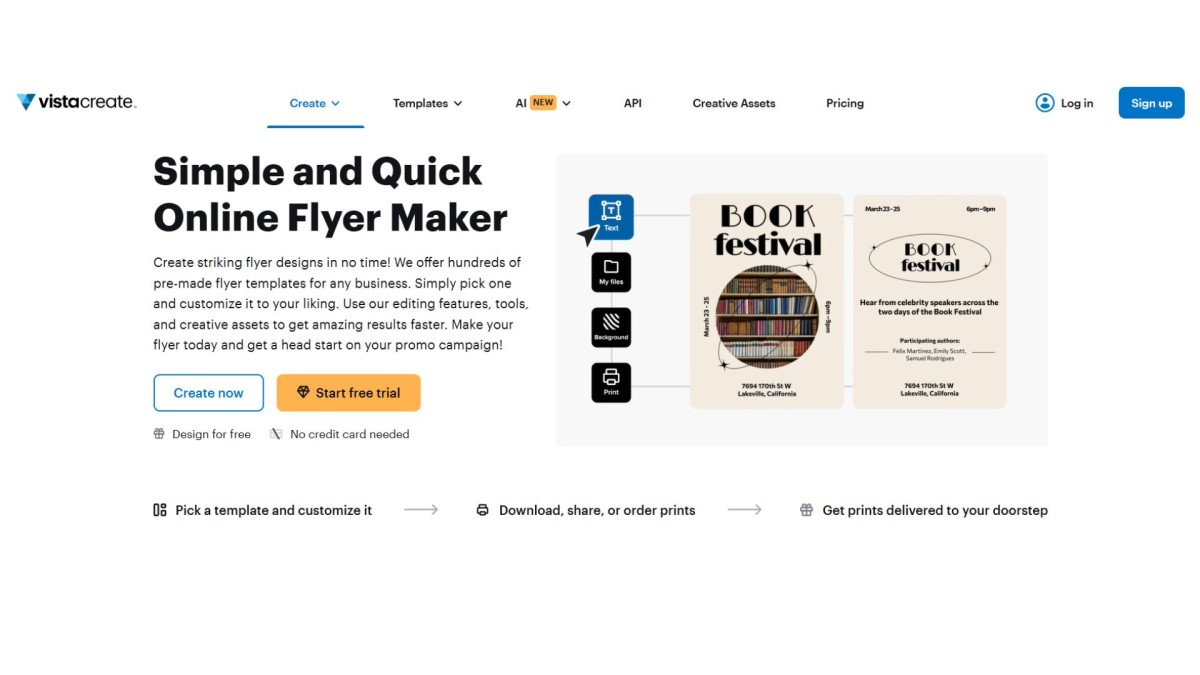Click the user profile icon beside Log in
1200x675 pixels.
[x=1045, y=103]
